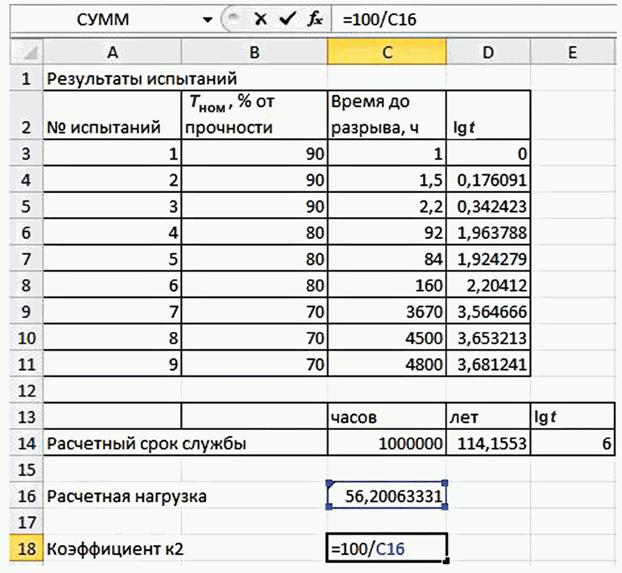Click the Select All corner triangle
This screenshot has height=573, width=622.
21,52
